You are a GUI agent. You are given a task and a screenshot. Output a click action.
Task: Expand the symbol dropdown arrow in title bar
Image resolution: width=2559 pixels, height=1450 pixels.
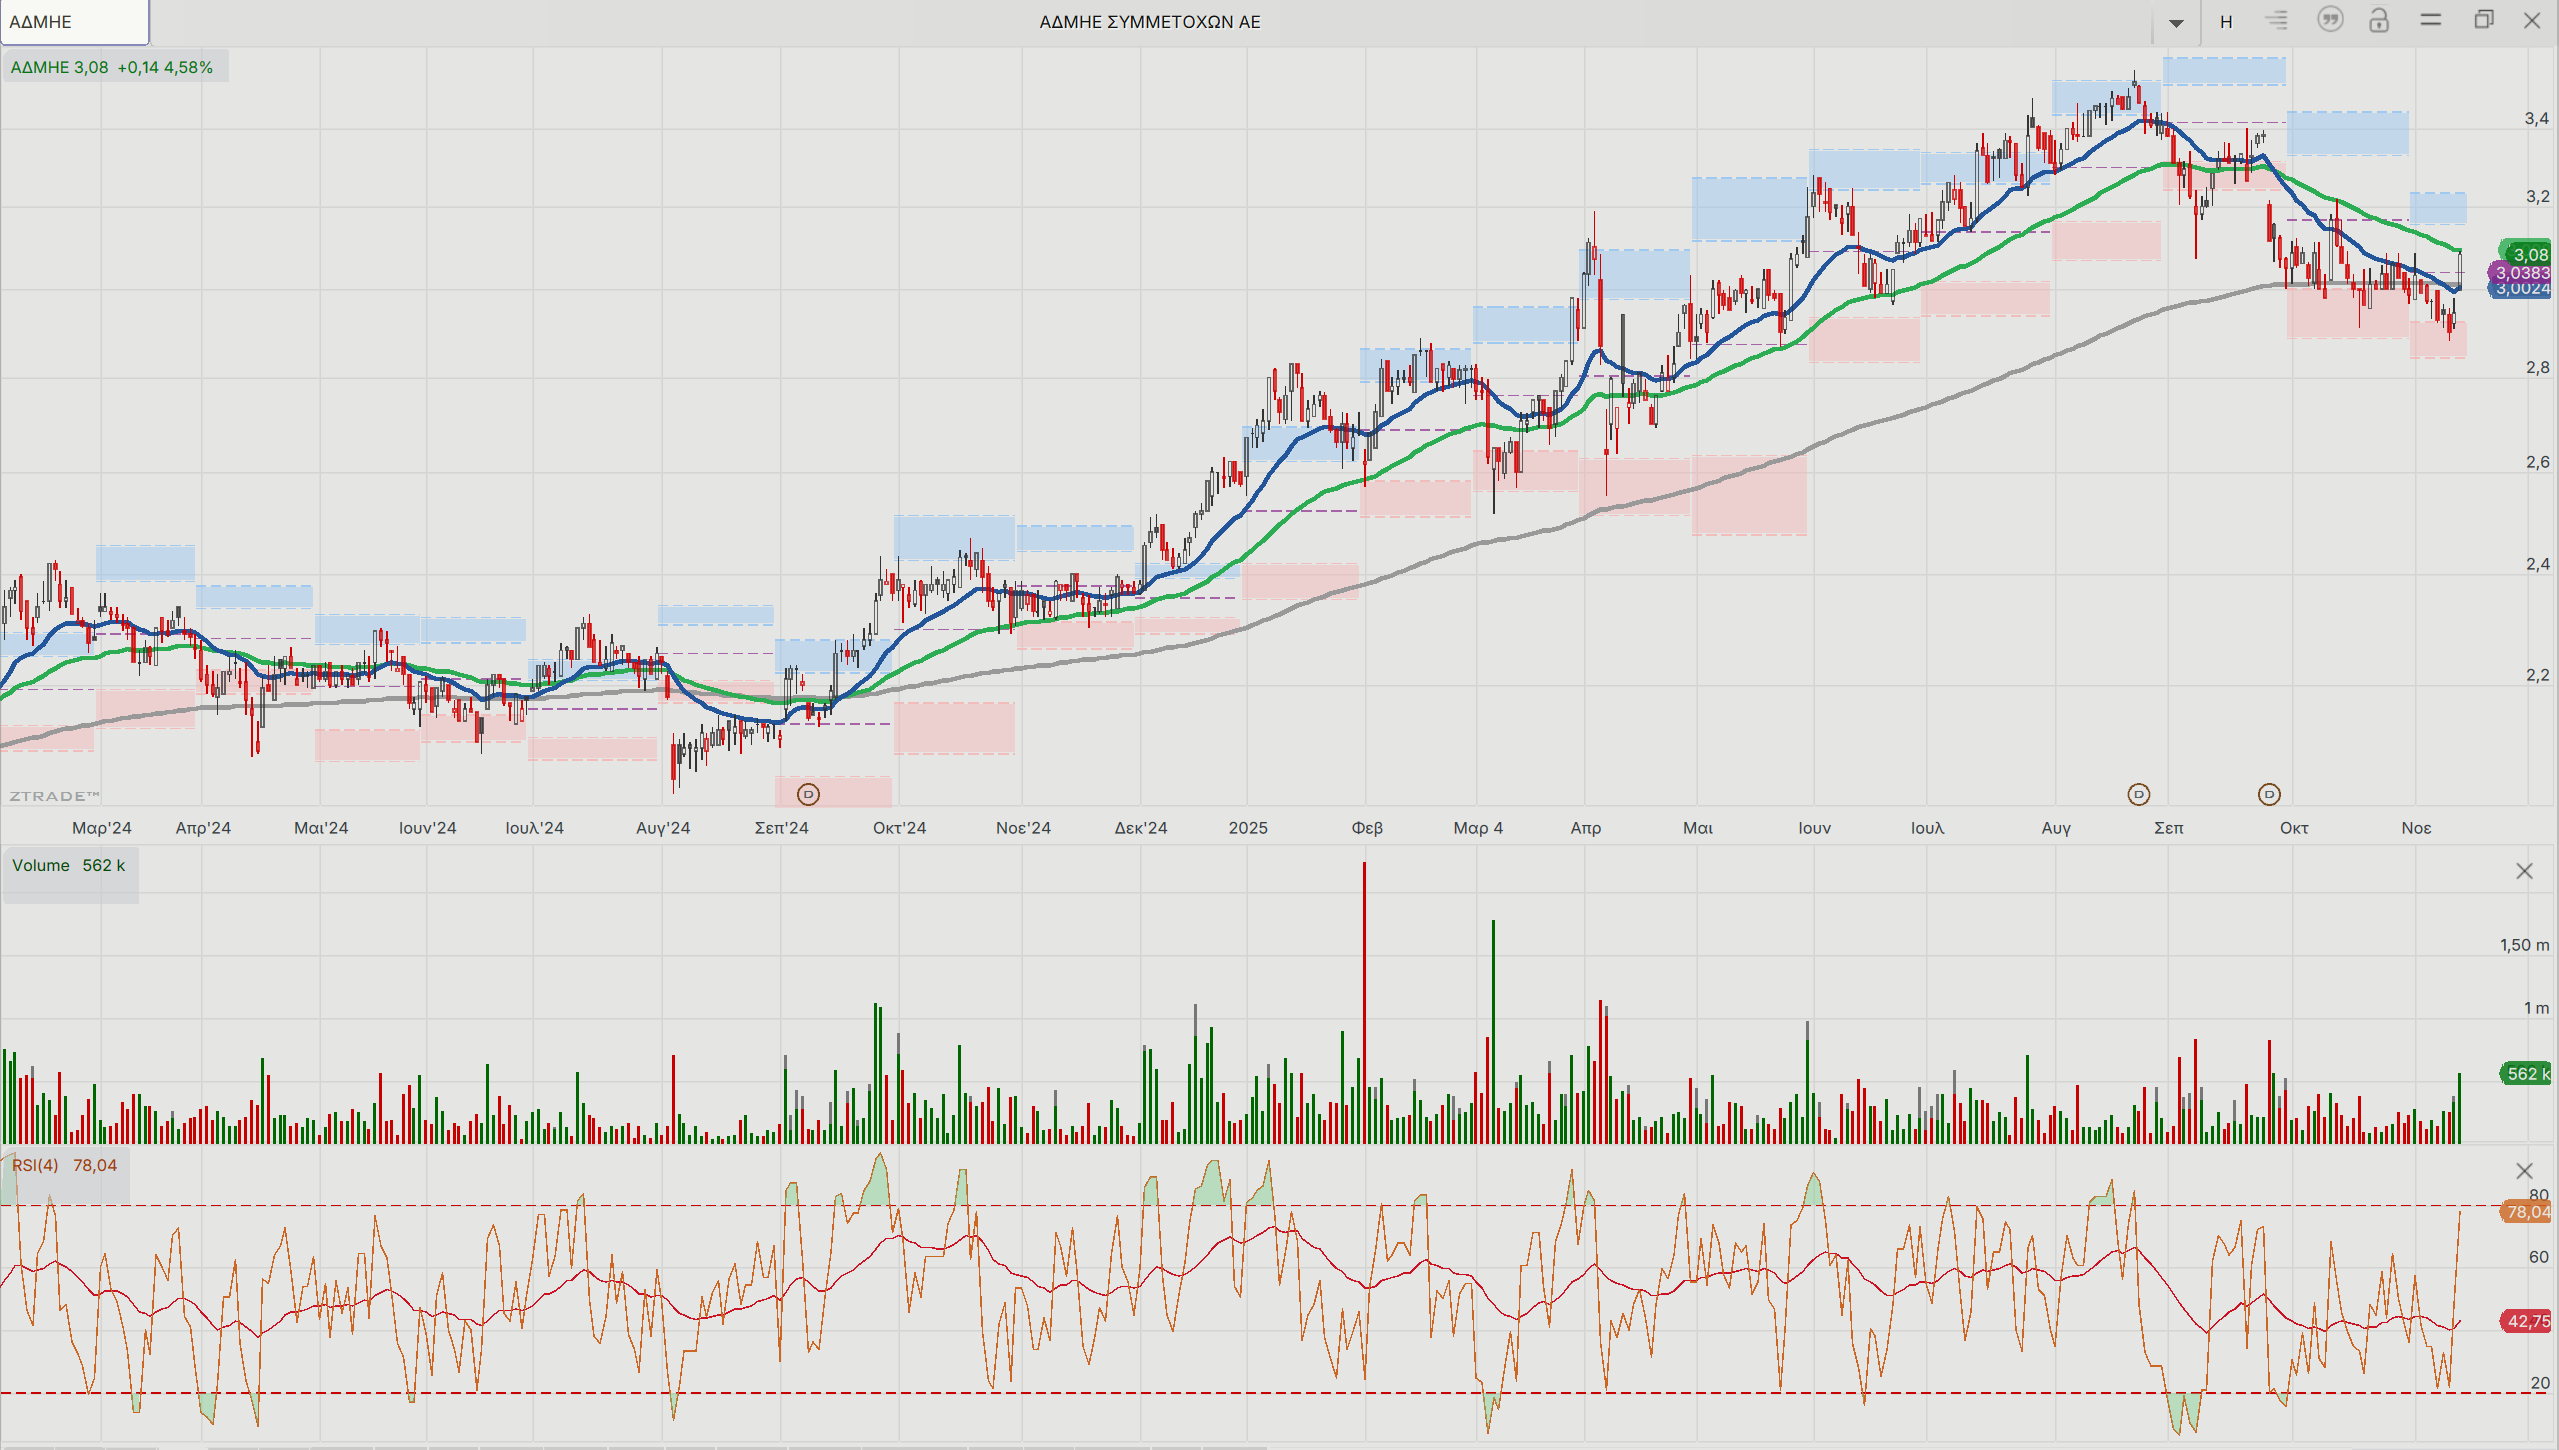click(x=2176, y=23)
